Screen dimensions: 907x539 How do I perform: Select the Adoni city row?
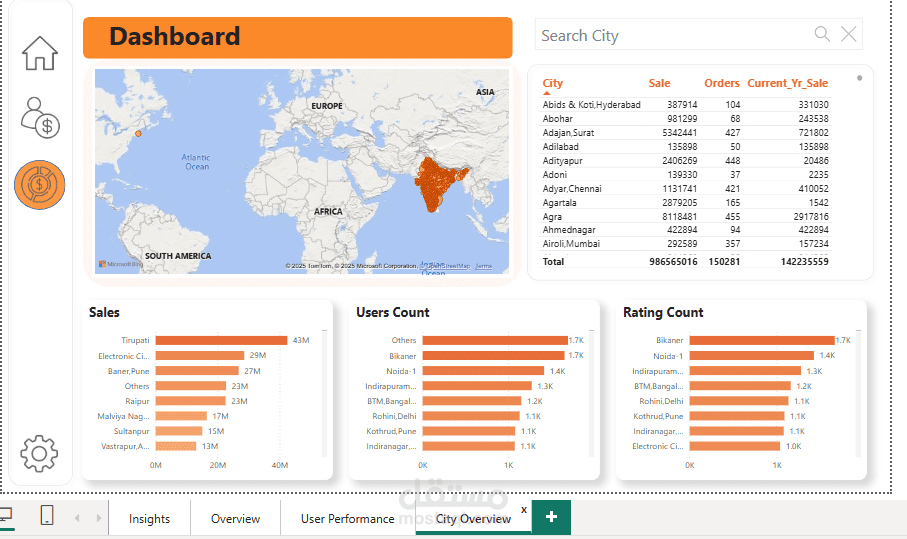point(685,175)
